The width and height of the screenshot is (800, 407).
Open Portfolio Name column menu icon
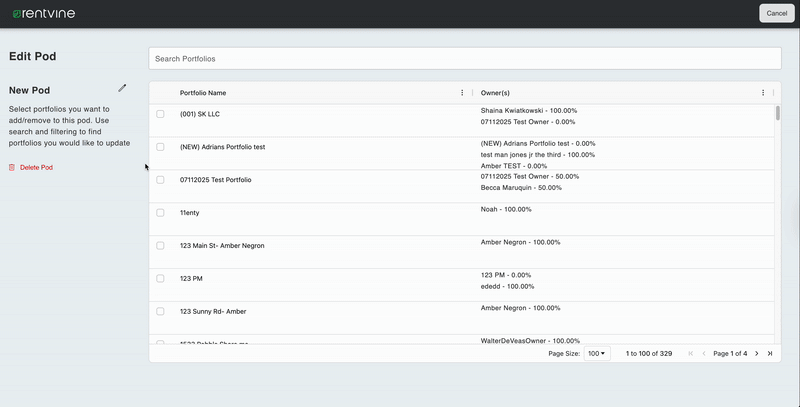click(x=462, y=93)
